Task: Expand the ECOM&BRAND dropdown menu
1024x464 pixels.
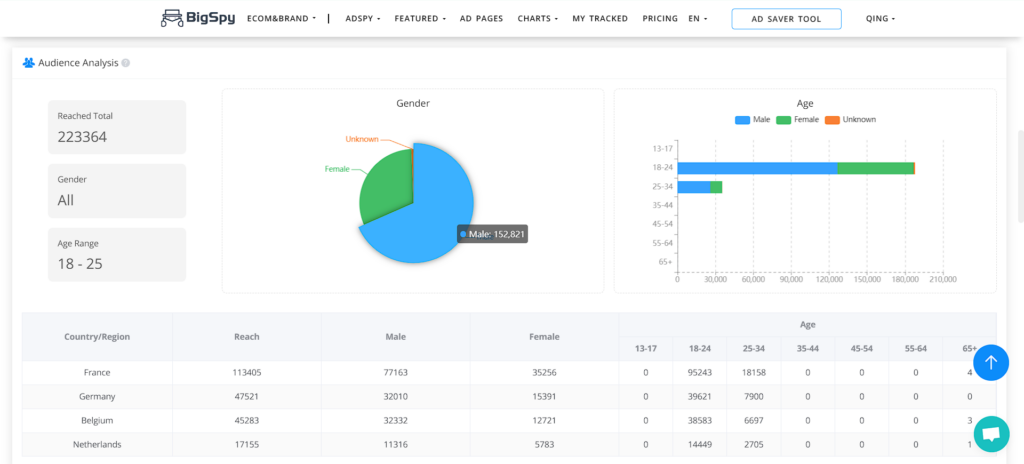Action: pos(281,18)
